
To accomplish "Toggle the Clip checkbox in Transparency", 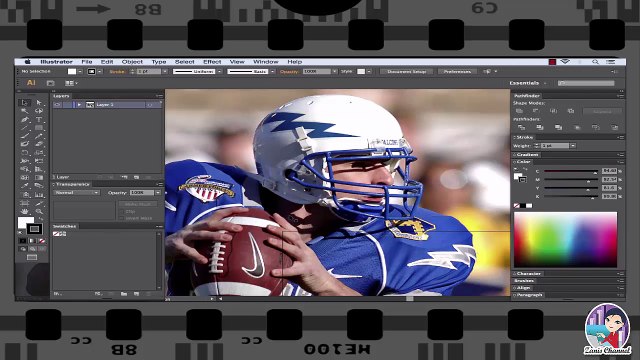I will (122, 212).
